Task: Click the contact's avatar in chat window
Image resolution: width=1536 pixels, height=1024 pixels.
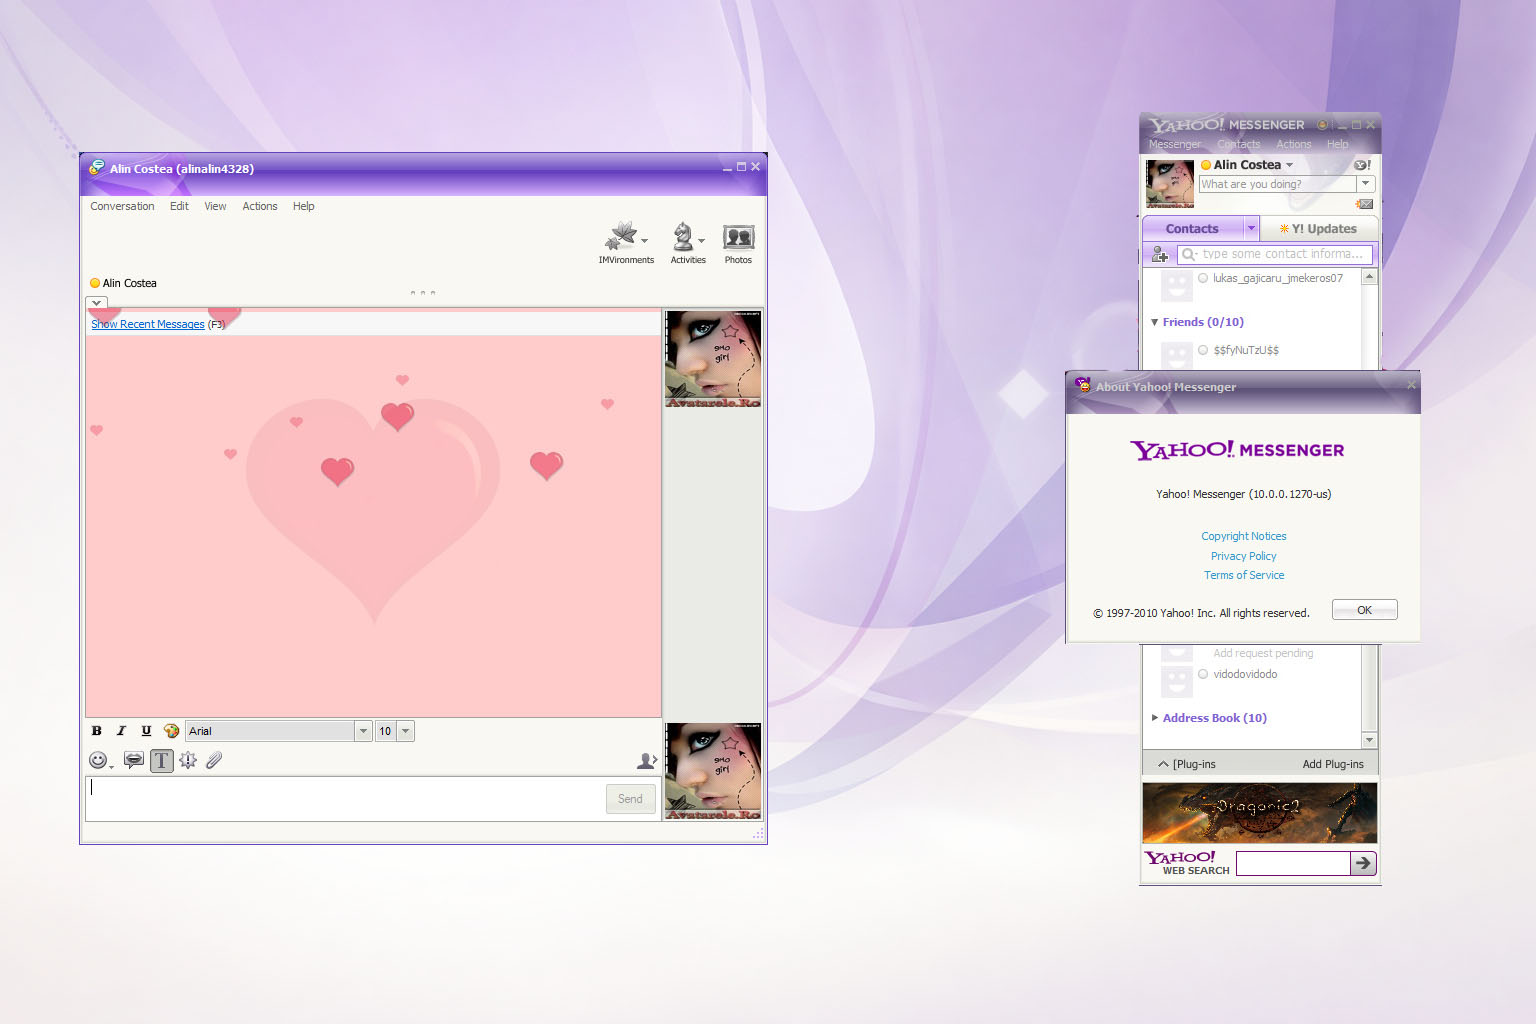Action: [x=713, y=359]
